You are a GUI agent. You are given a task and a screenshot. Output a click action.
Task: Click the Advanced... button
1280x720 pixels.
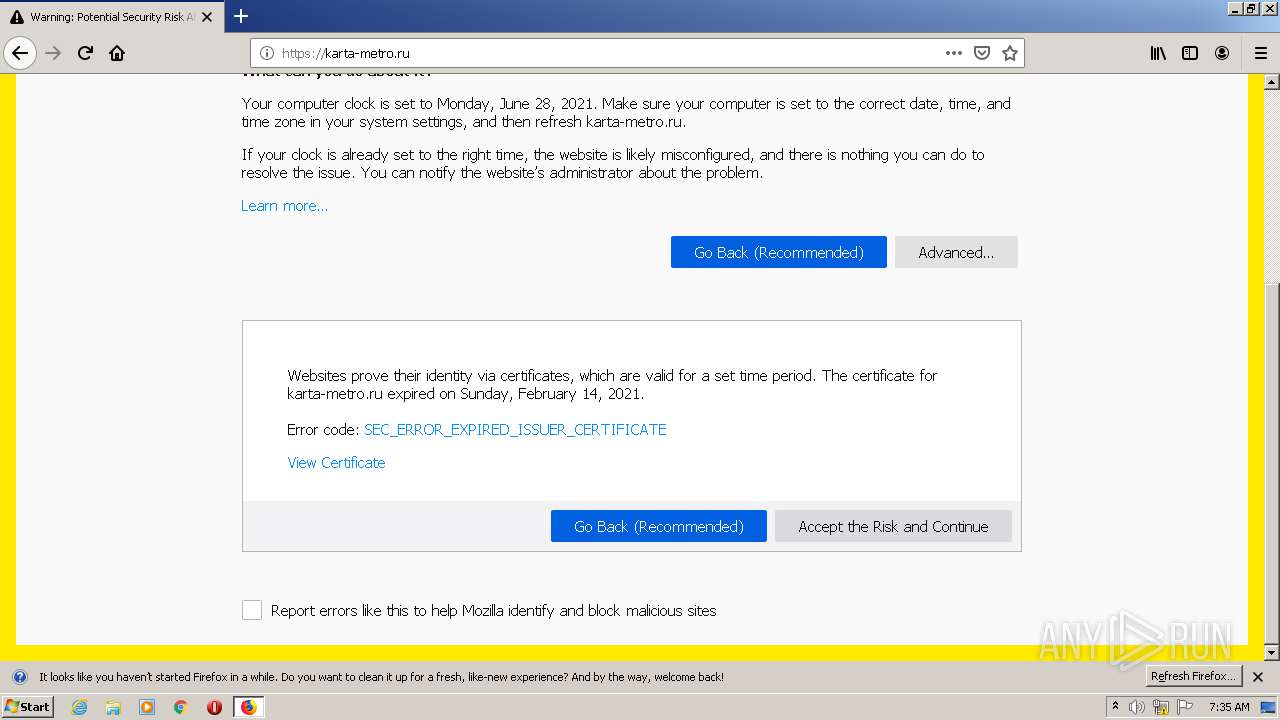(956, 252)
